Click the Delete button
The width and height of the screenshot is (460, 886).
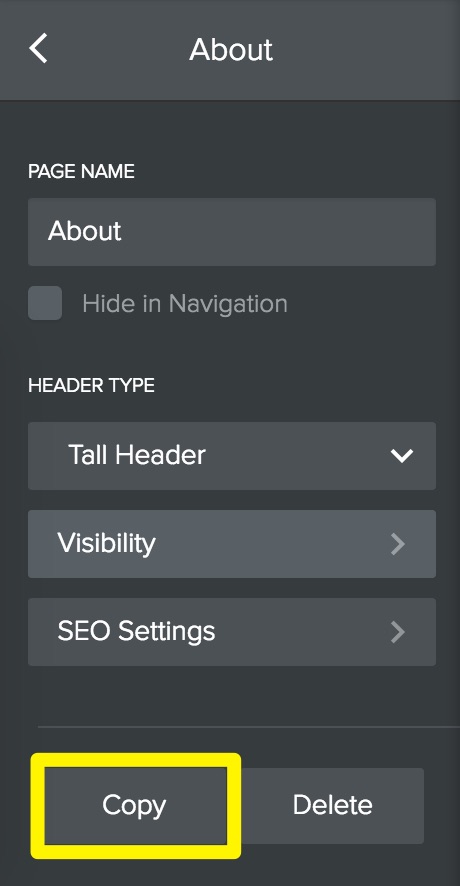[332, 805]
